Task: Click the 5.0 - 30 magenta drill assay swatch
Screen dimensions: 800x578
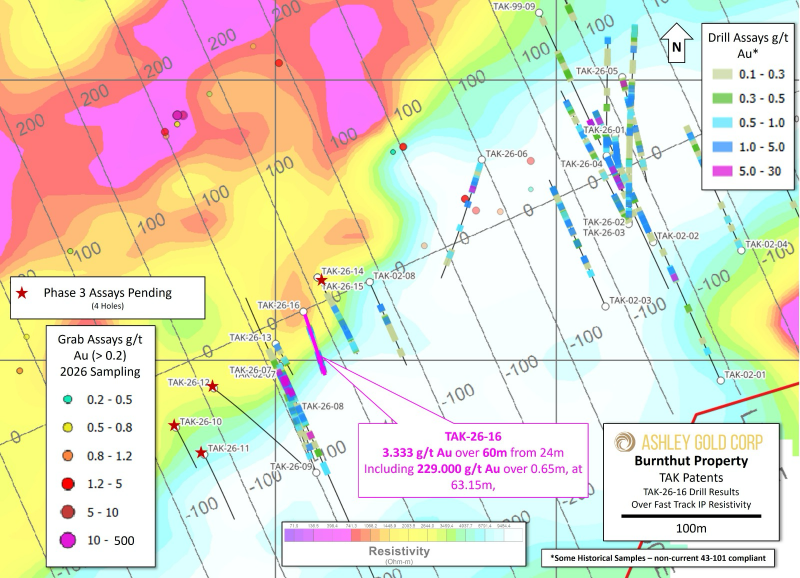Action: point(722,171)
